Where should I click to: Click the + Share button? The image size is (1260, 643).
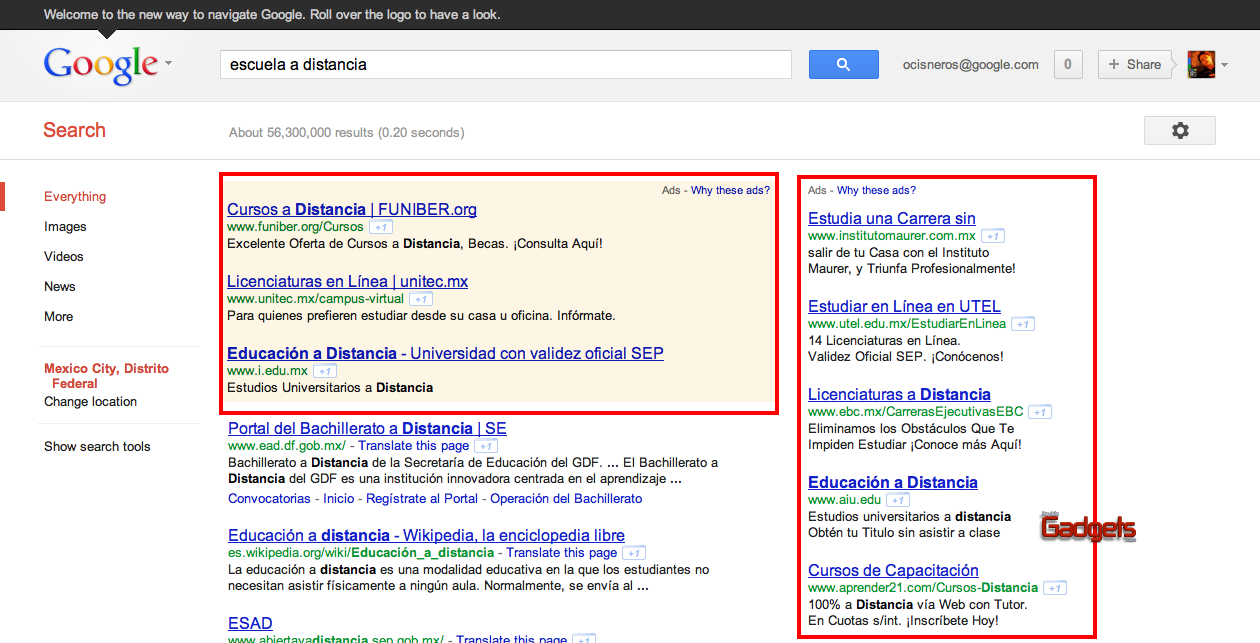coord(1135,64)
